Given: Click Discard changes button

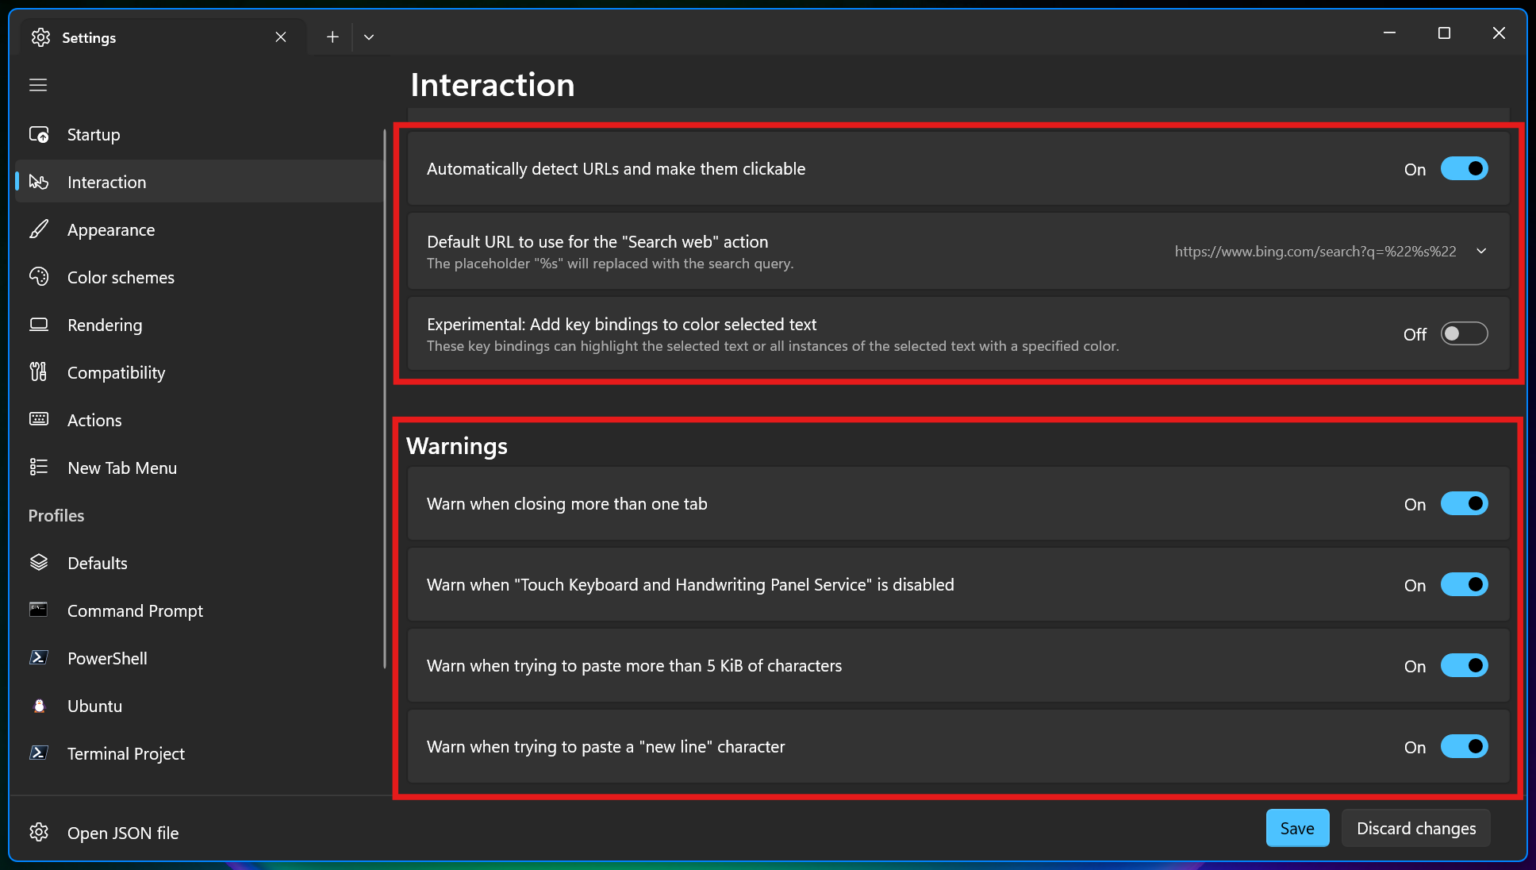Looking at the screenshot, I should click(x=1415, y=828).
